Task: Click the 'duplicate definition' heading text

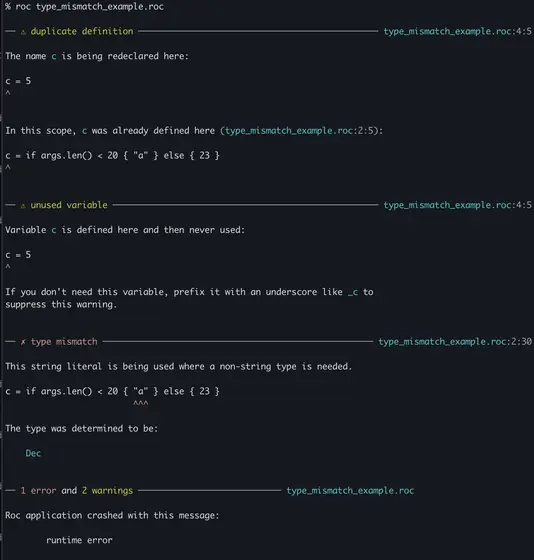Action: pyautogui.click(x=82, y=31)
